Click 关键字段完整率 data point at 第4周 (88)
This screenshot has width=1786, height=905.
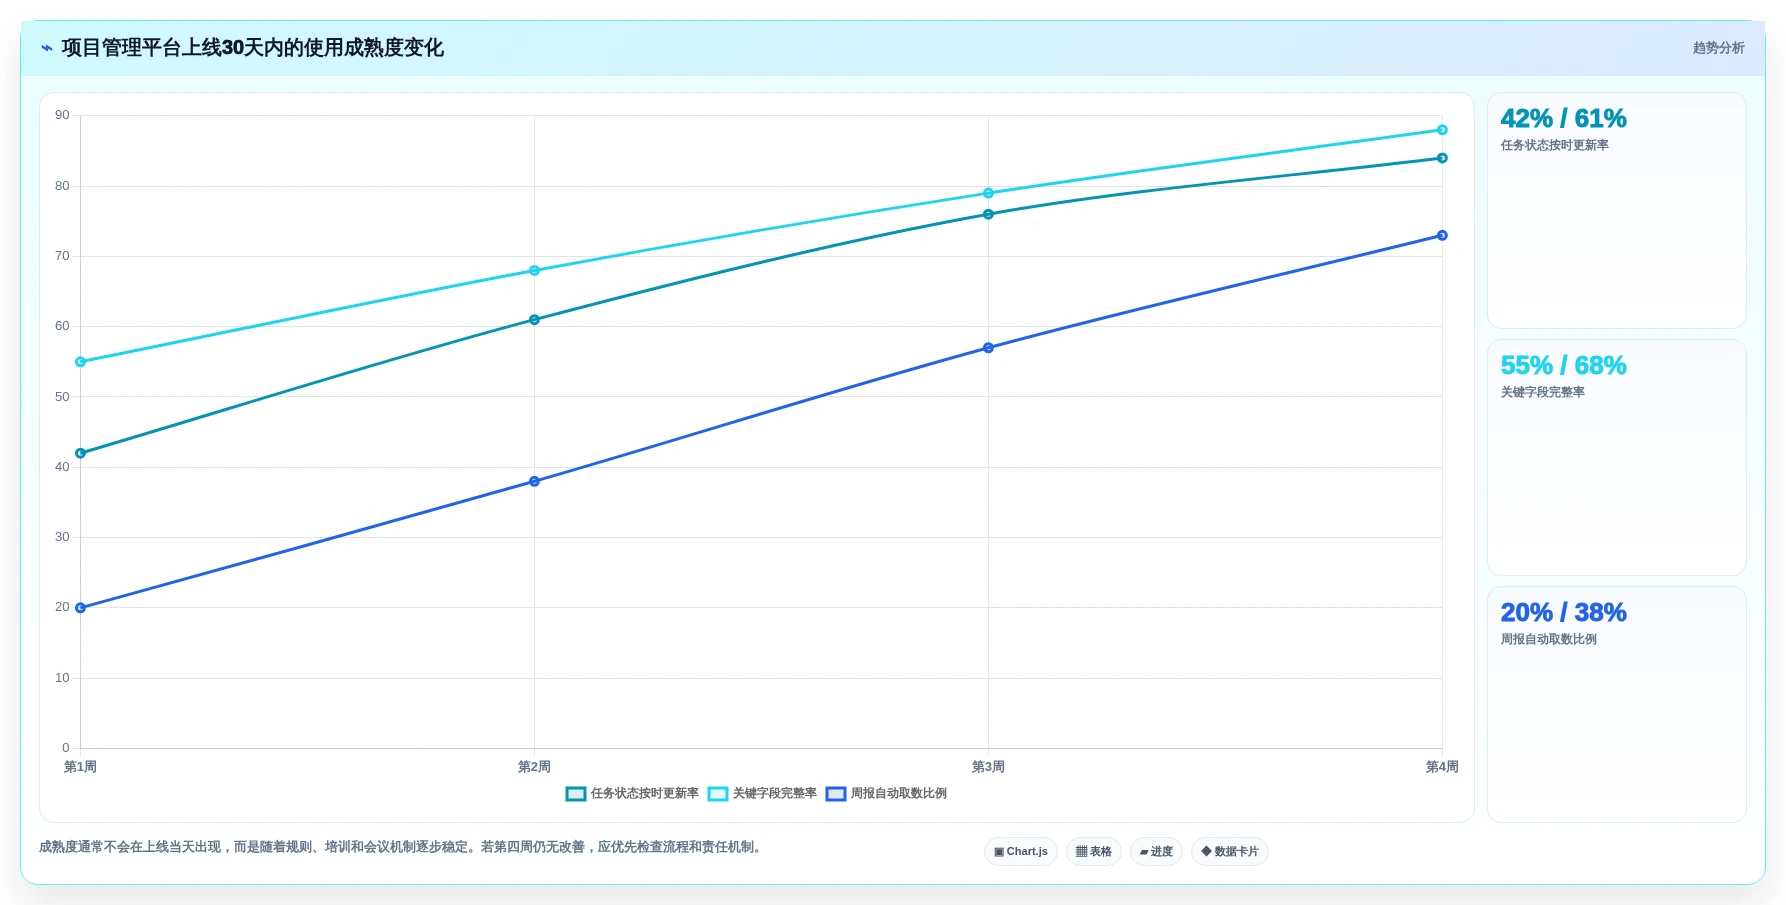[1442, 130]
